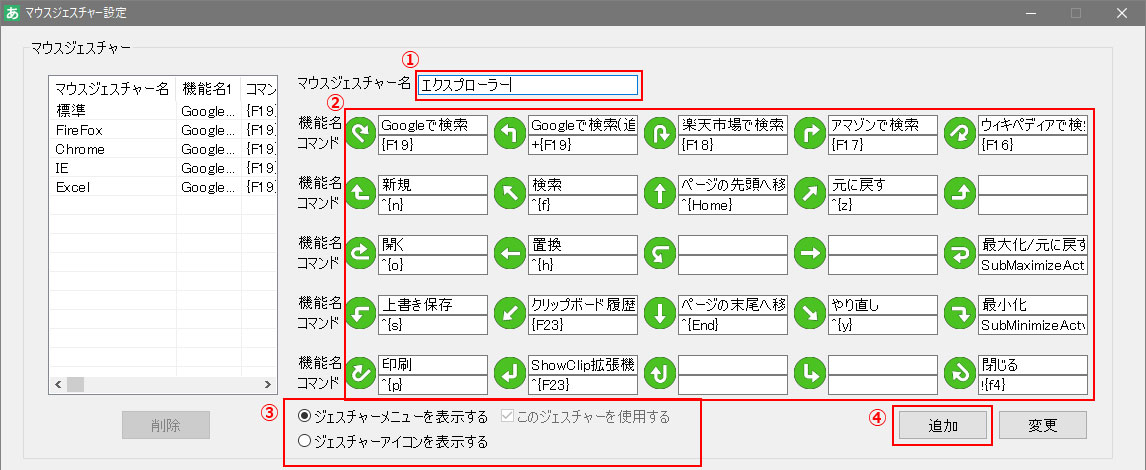Image resolution: width=1146 pixels, height=470 pixels.
Task: Select the diagonal arrow icon beside 検索
Action: pyautogui.click(x=510, y=193)
